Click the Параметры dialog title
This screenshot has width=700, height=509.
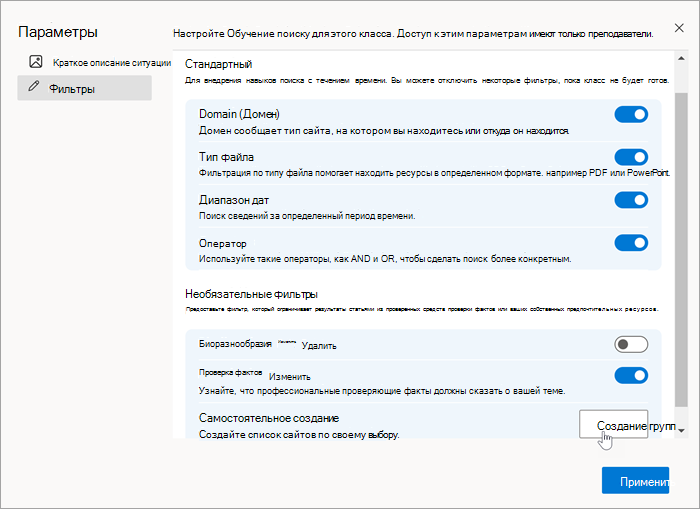coord(58,32)
